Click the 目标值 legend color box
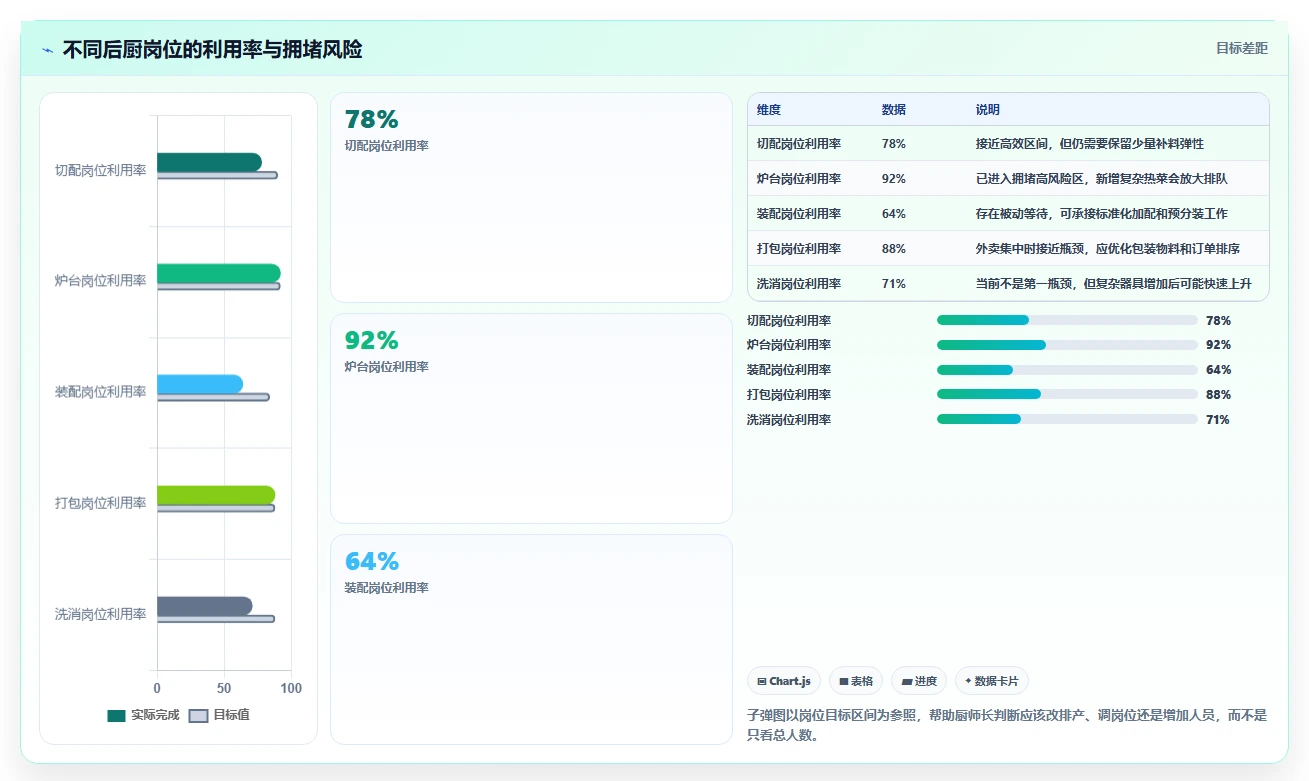 coord(198,715)
